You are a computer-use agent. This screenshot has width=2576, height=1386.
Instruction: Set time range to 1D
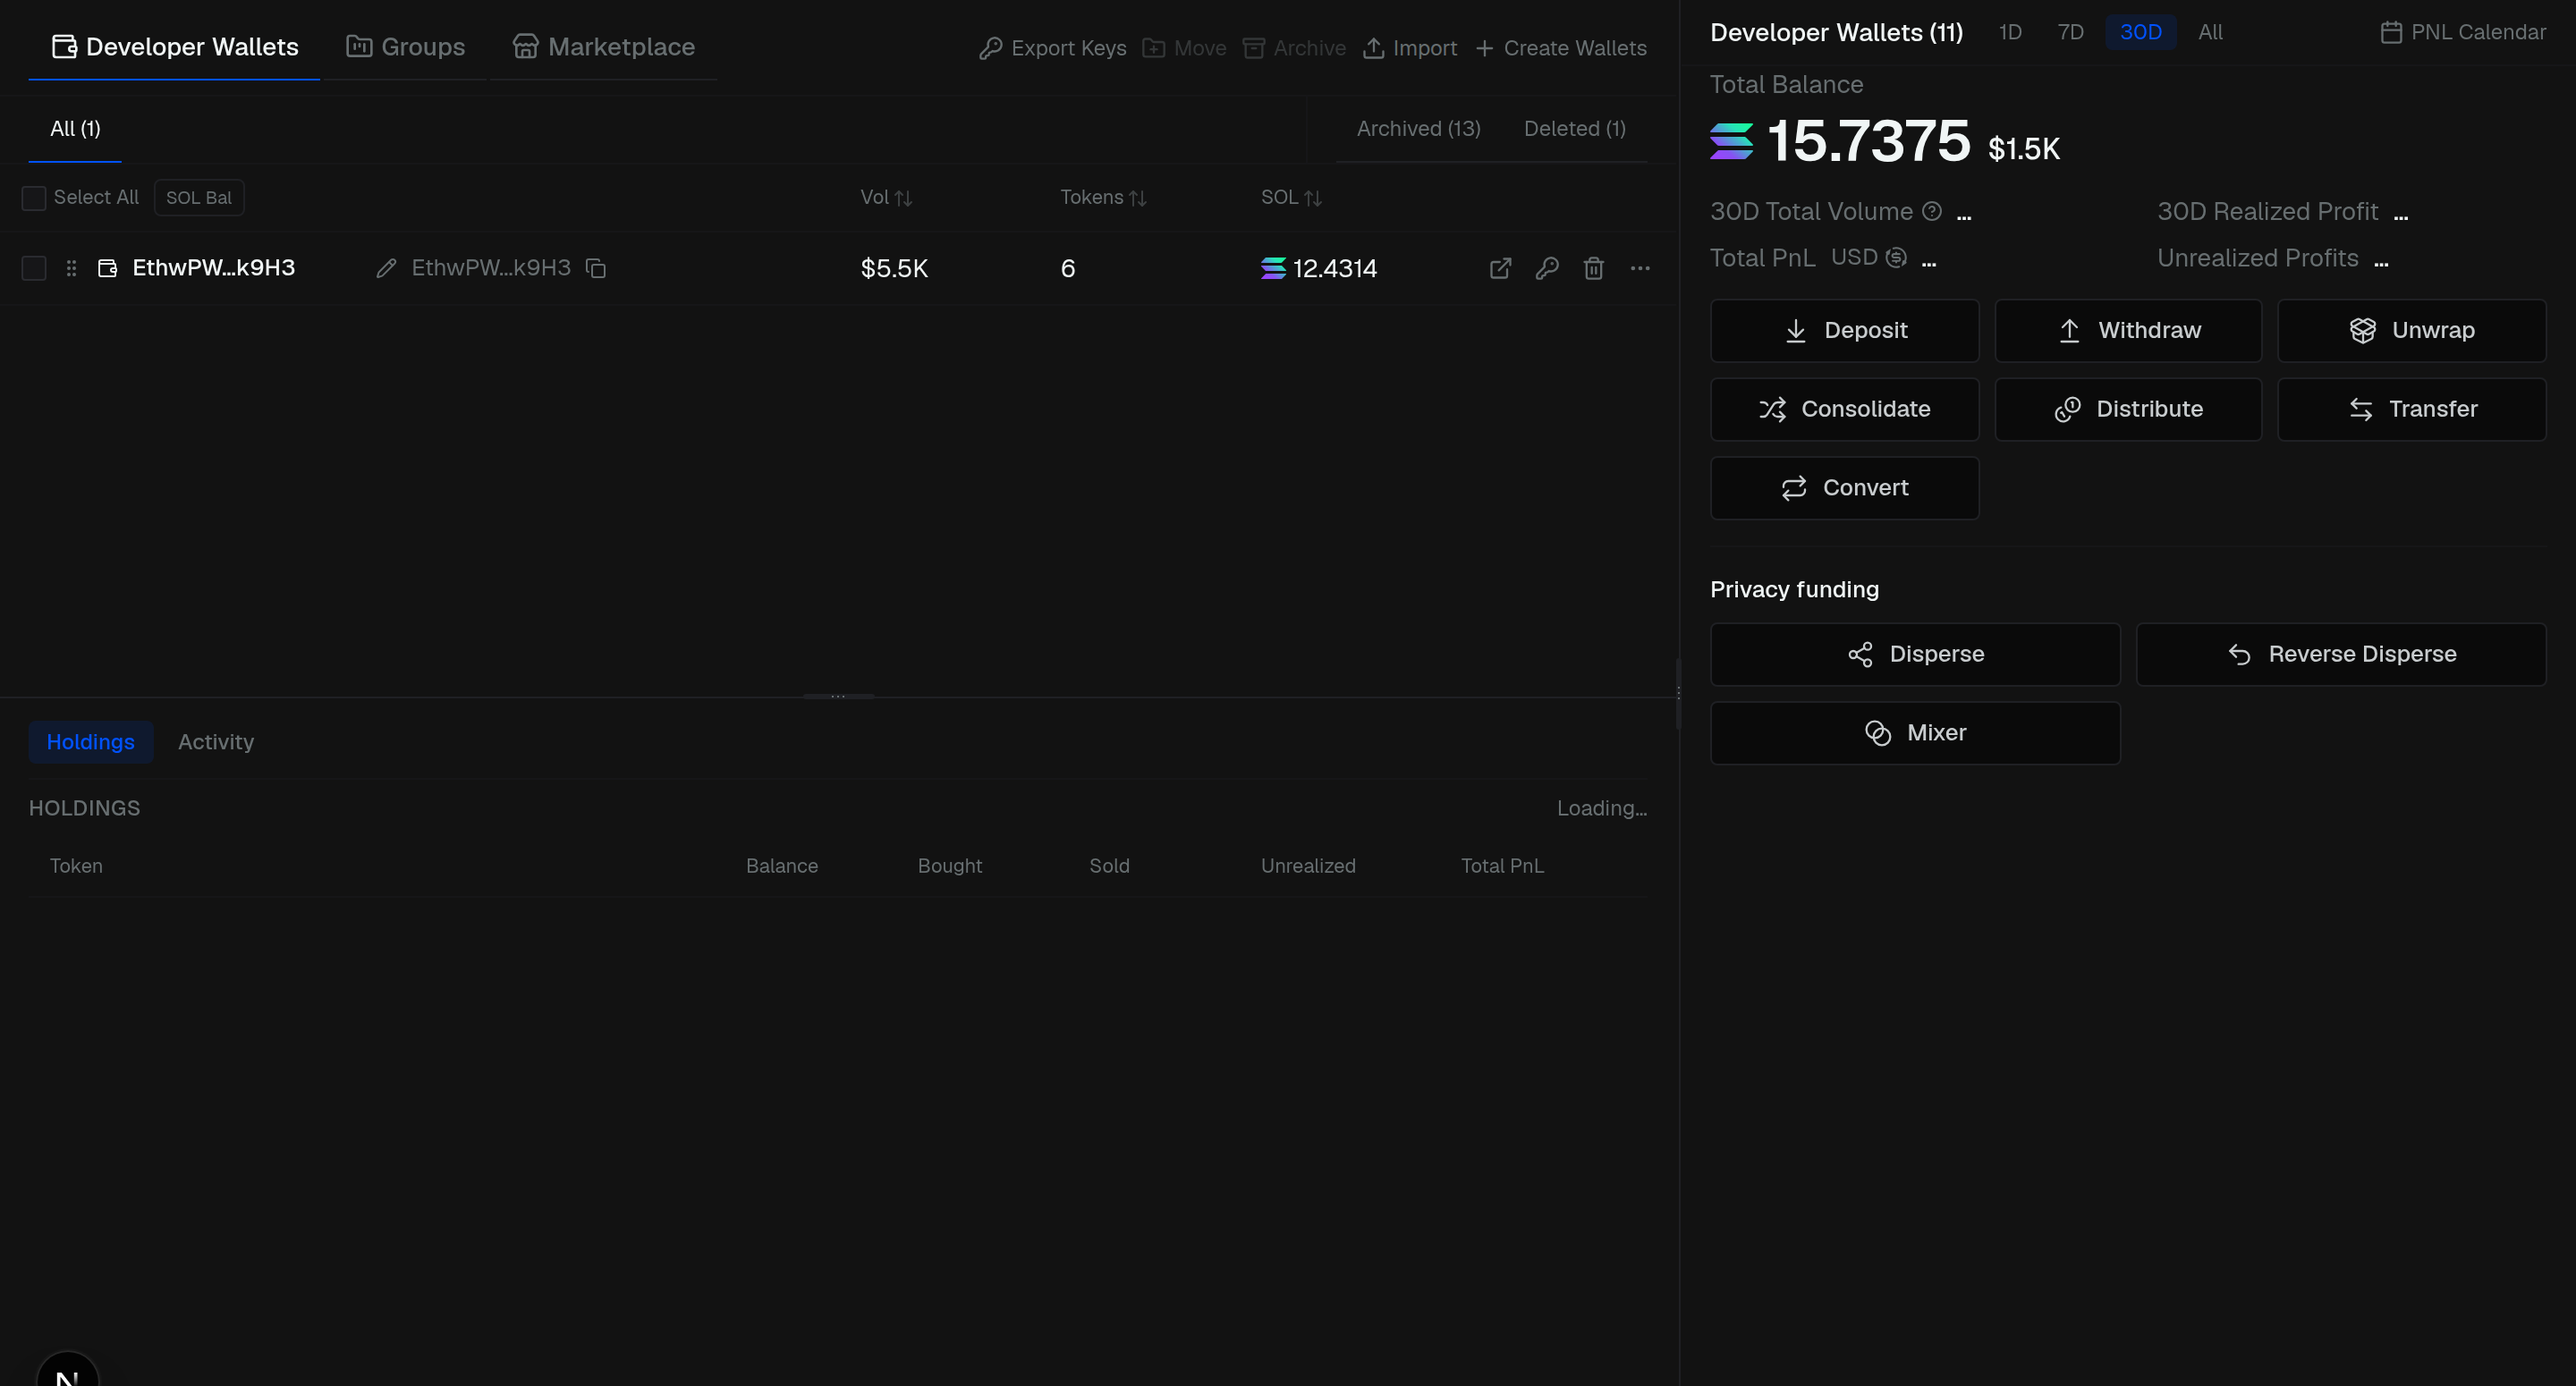click(x=2010, y=32)
